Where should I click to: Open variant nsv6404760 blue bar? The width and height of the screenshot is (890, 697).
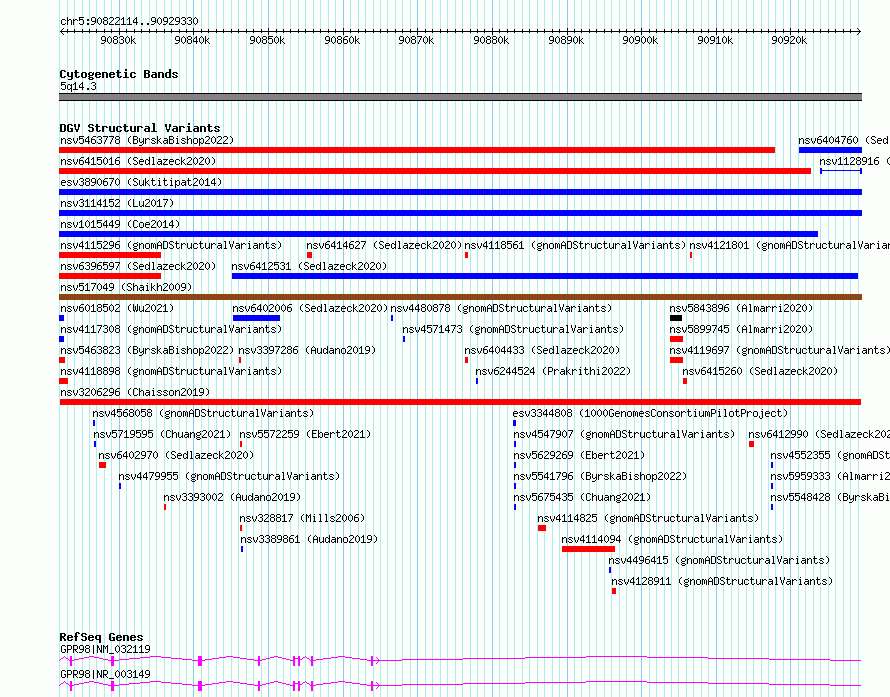click(x=830, y=150)
